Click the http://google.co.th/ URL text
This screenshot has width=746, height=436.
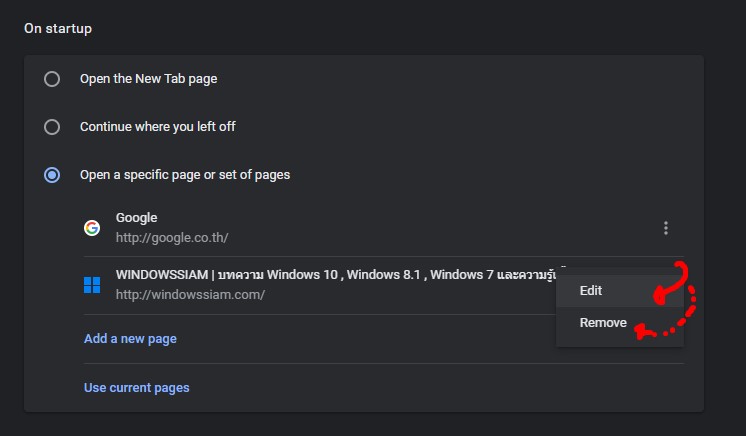click(x=172, y=238)
